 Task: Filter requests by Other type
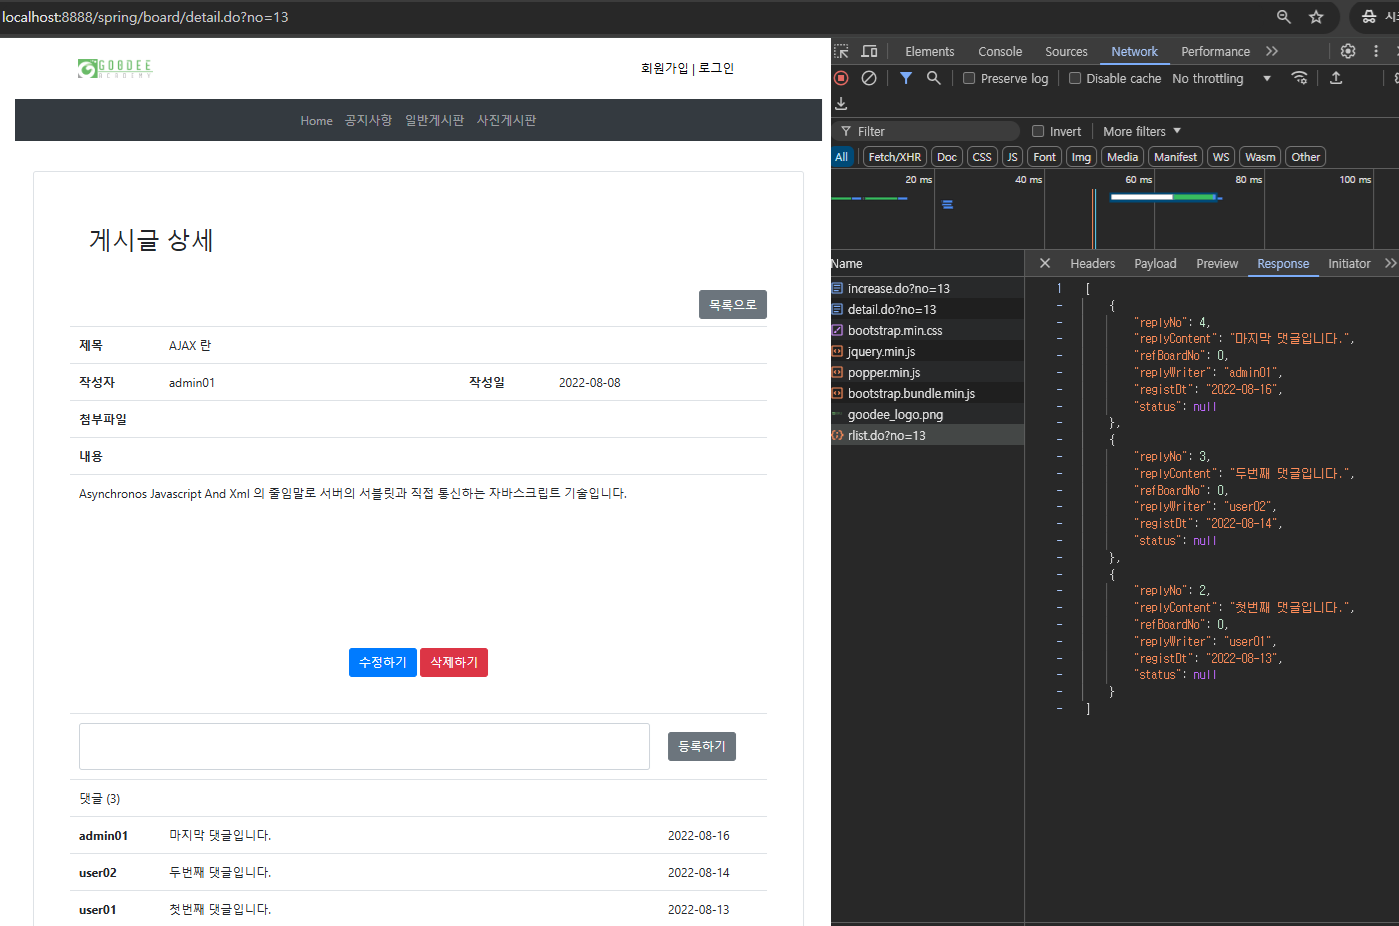1306,157
